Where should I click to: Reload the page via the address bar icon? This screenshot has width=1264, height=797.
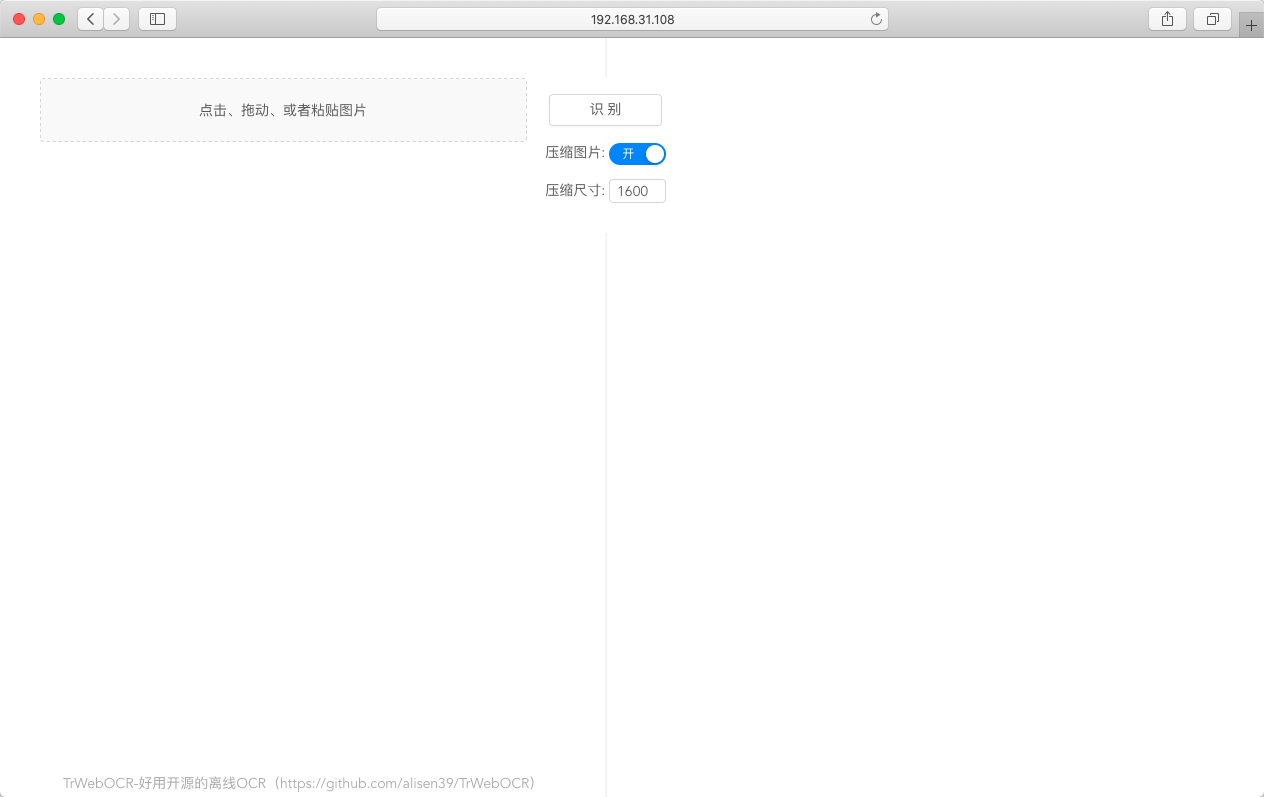coord(876,19)
